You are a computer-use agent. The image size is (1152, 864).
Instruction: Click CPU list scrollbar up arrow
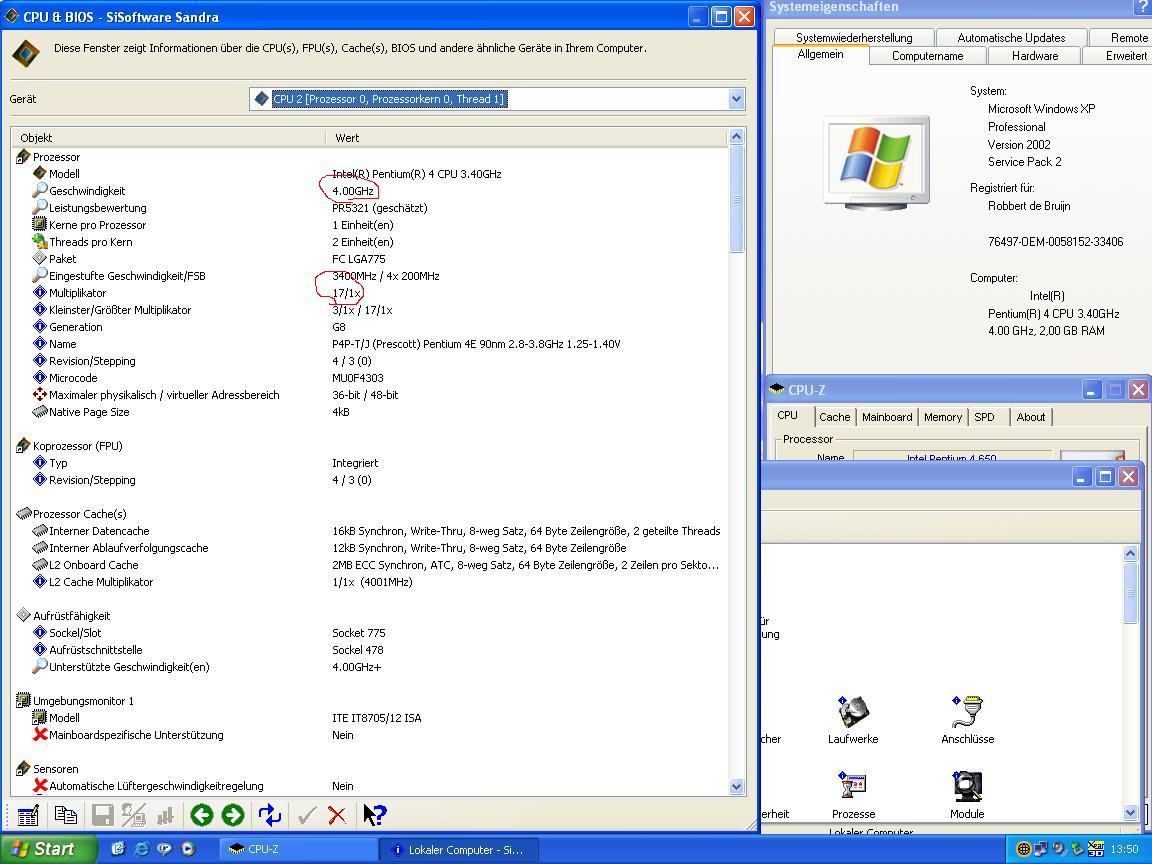coord(736,137)
